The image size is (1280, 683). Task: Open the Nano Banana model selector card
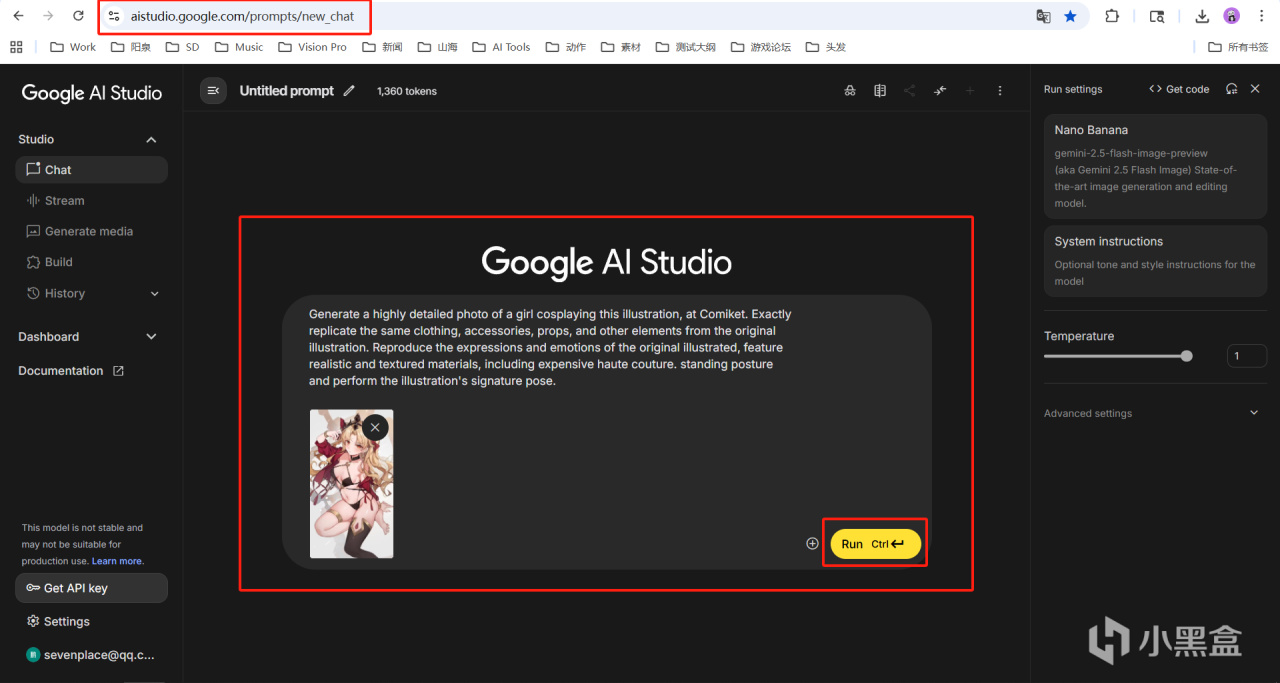[x=1155, y=166]
